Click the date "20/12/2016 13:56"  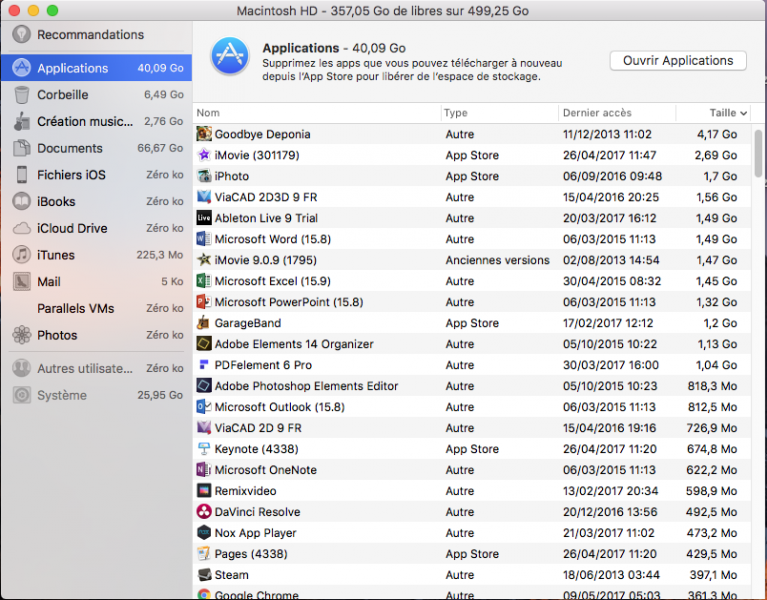610,512
